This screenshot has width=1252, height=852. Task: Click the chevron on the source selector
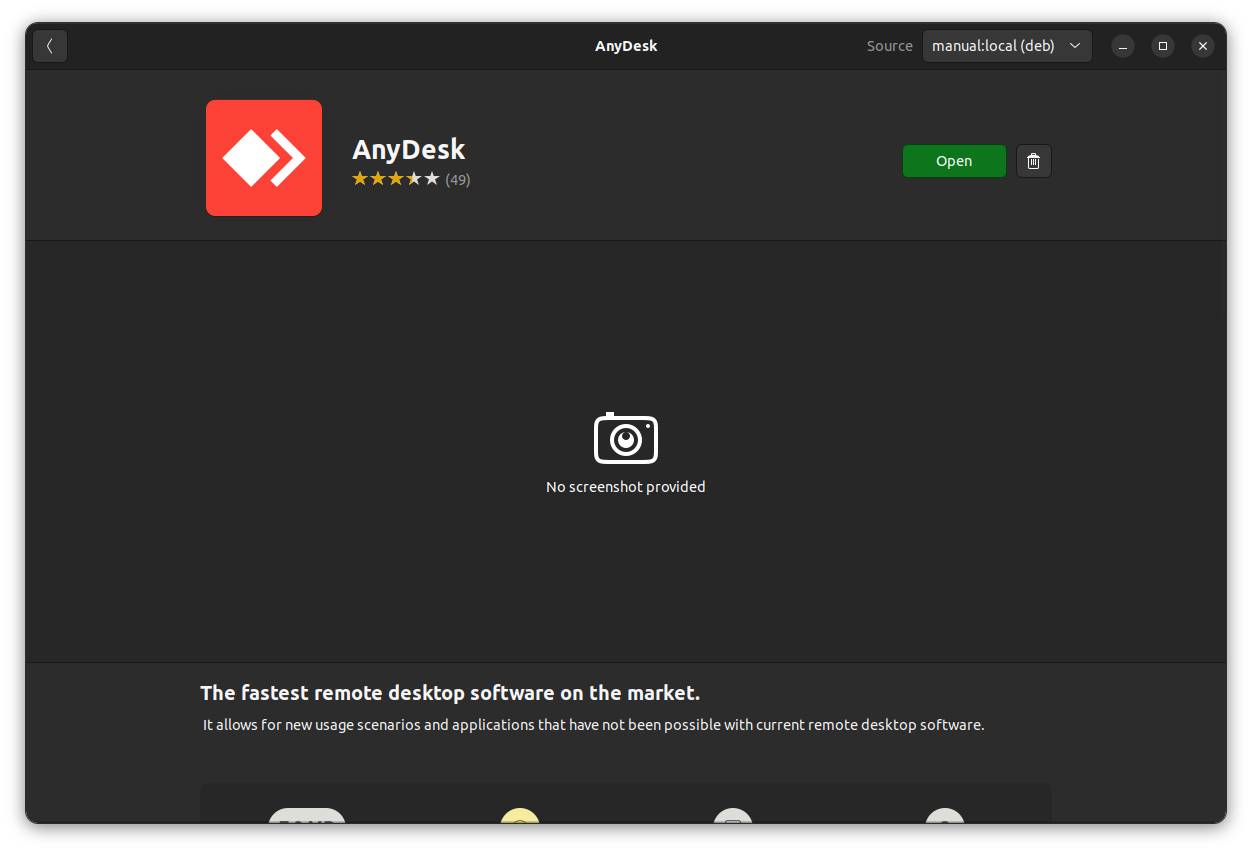coord(1075,45)
